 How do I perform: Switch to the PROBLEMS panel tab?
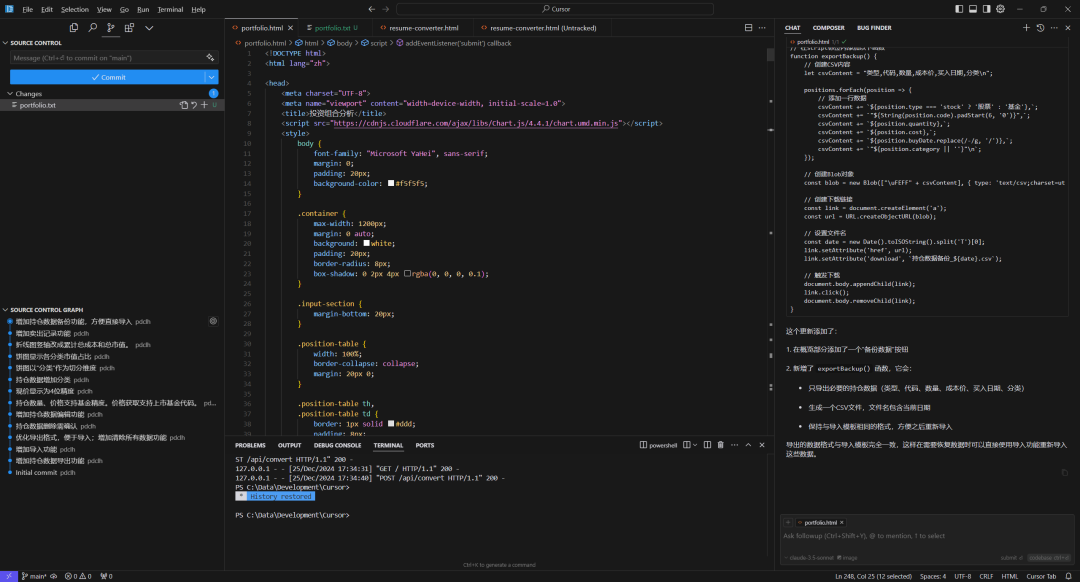click(250, 446)
